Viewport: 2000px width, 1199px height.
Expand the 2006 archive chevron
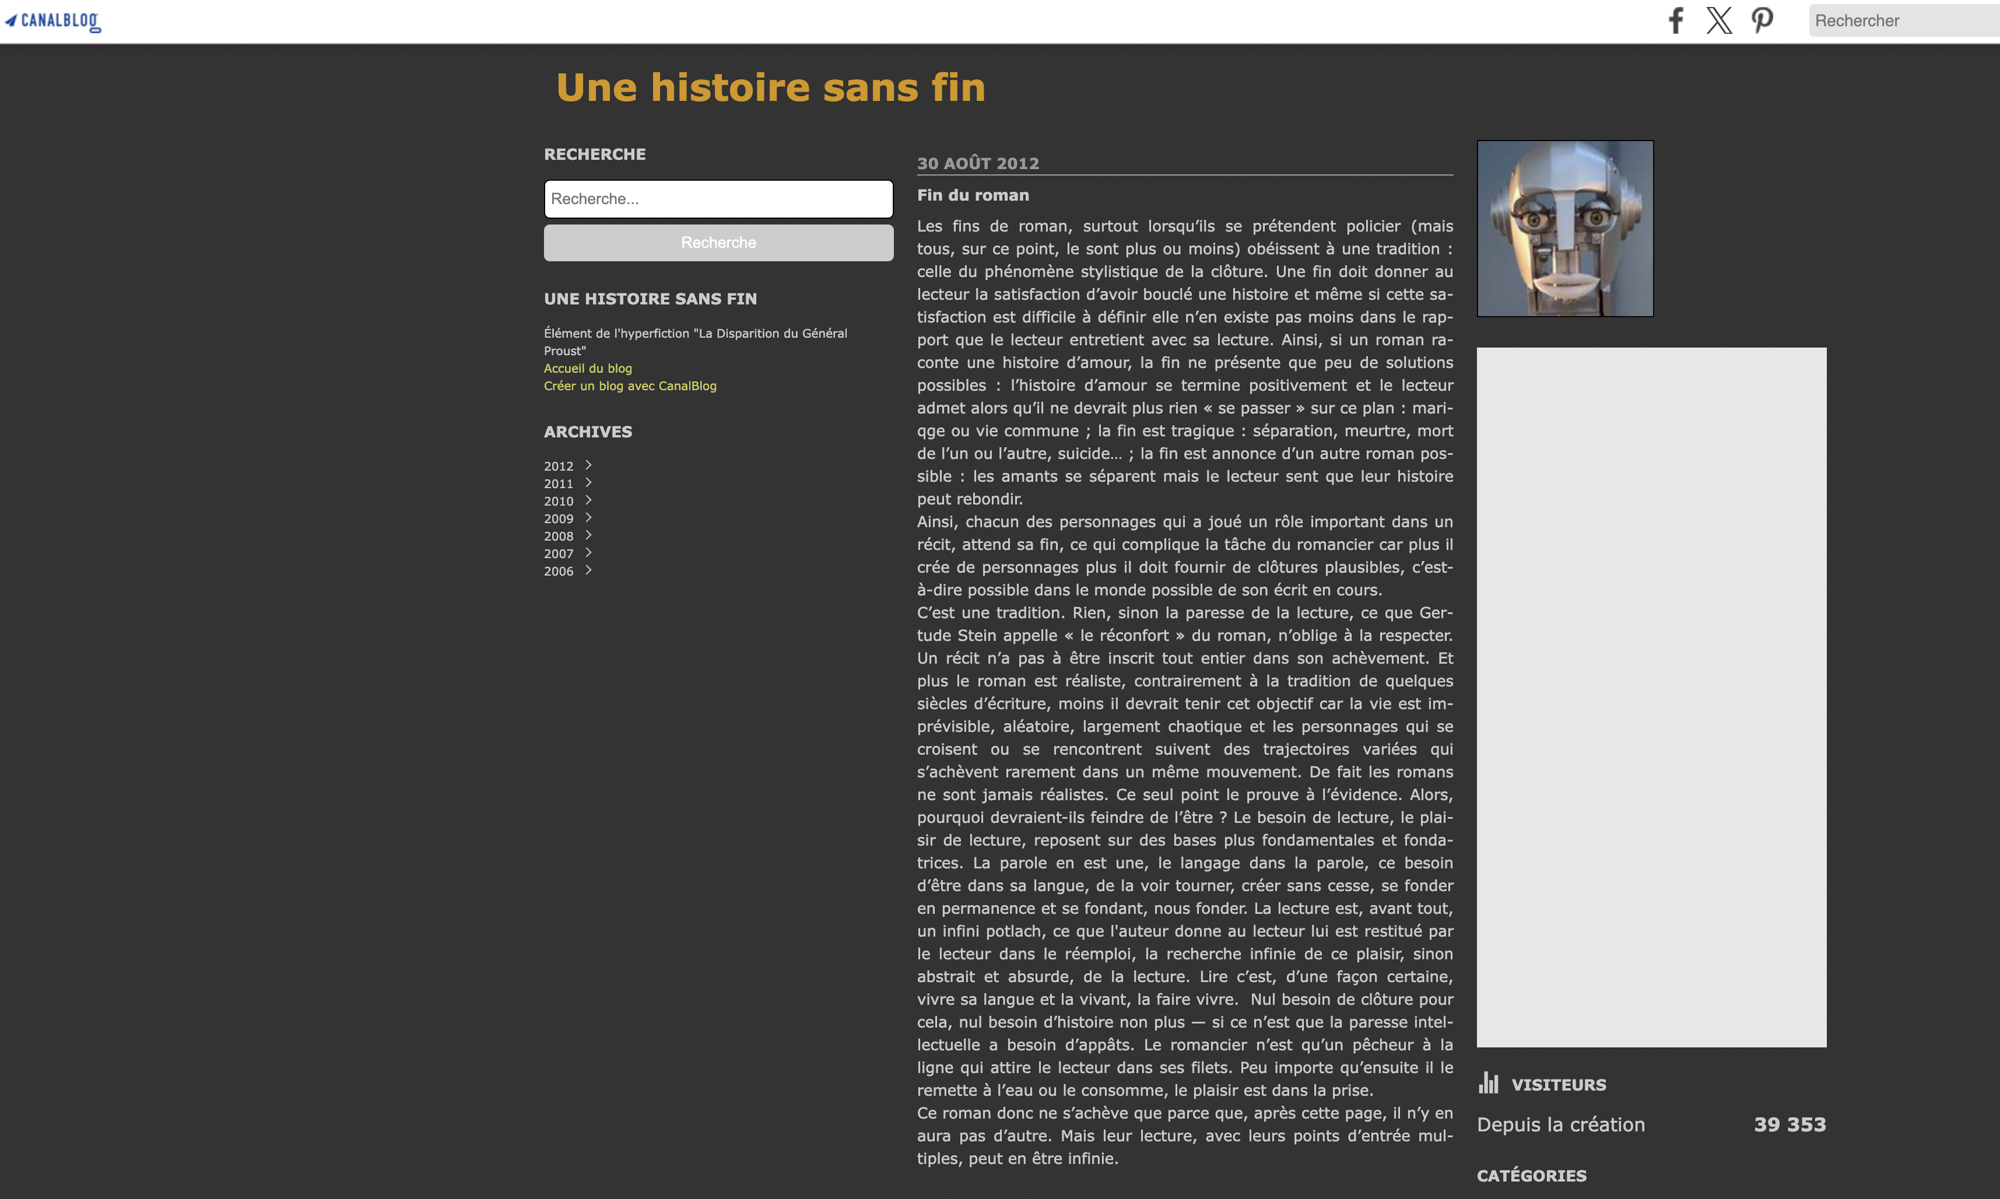589,571
